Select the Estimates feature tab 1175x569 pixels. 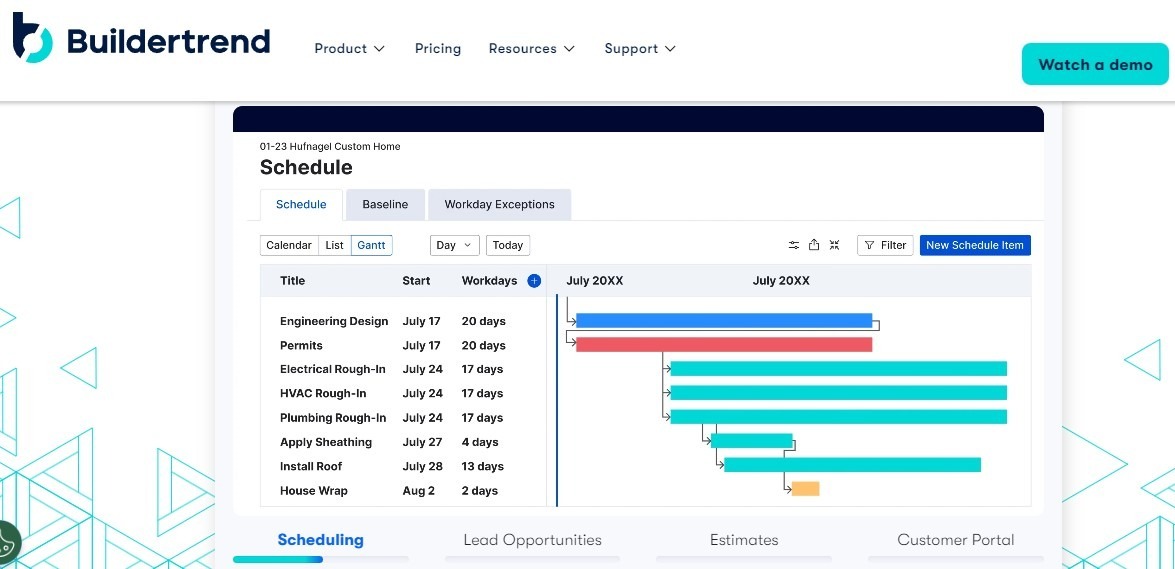coord(744,540)
